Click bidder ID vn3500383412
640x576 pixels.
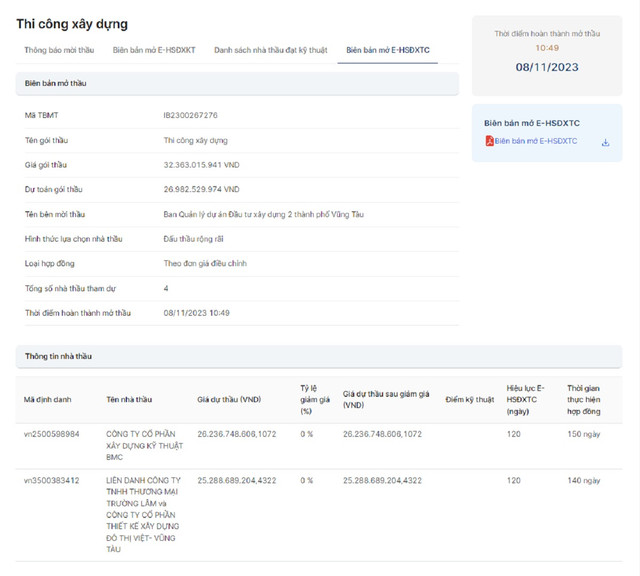53,481
